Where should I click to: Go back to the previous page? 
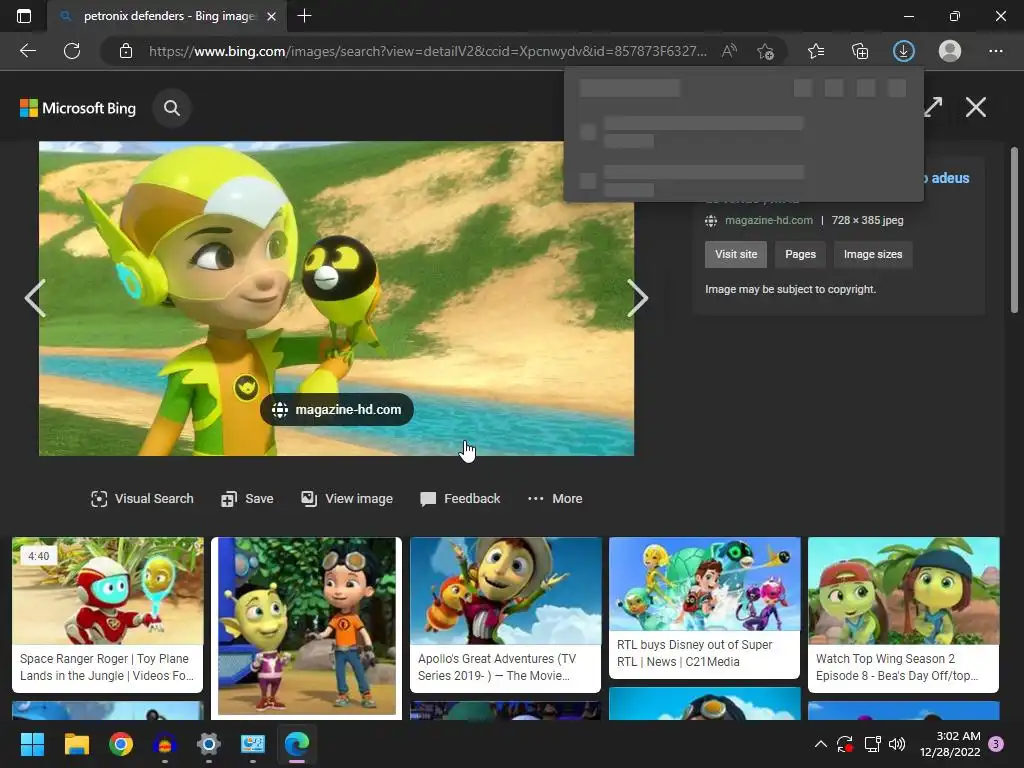click(27, 51)
